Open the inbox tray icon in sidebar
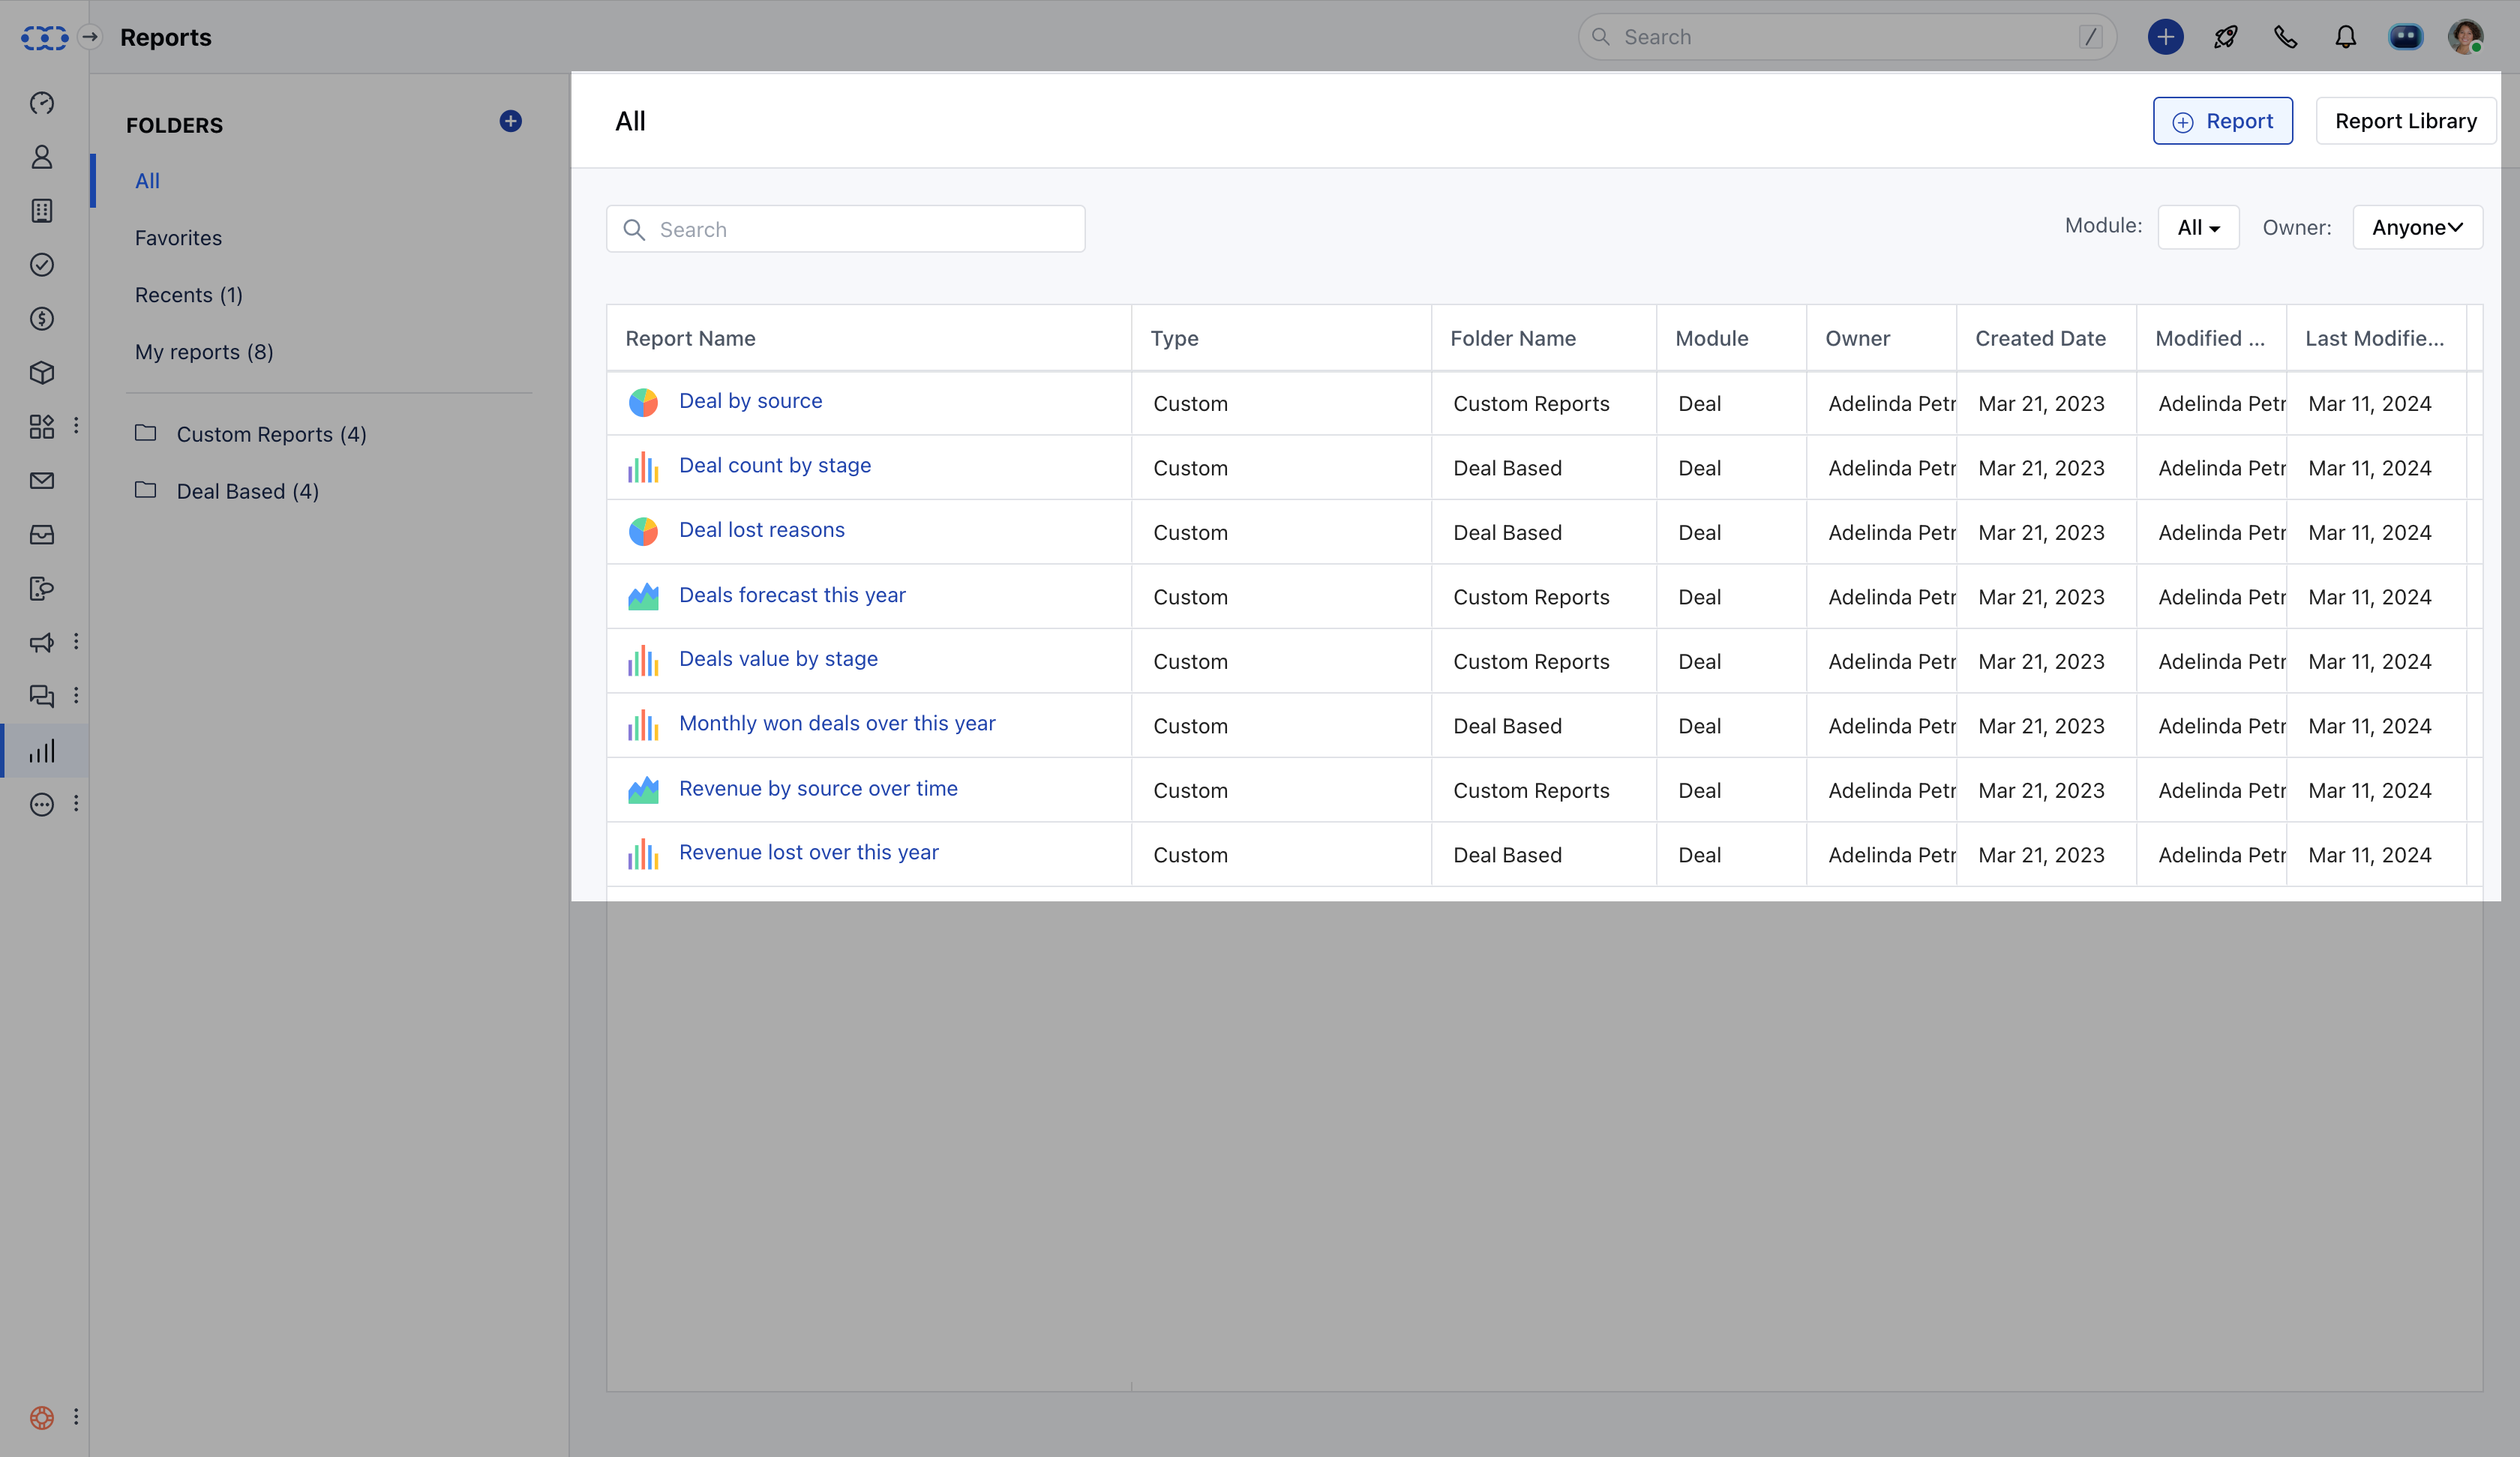The image size is (2520, 1457). pyautogui.click(x=42, y=535)
